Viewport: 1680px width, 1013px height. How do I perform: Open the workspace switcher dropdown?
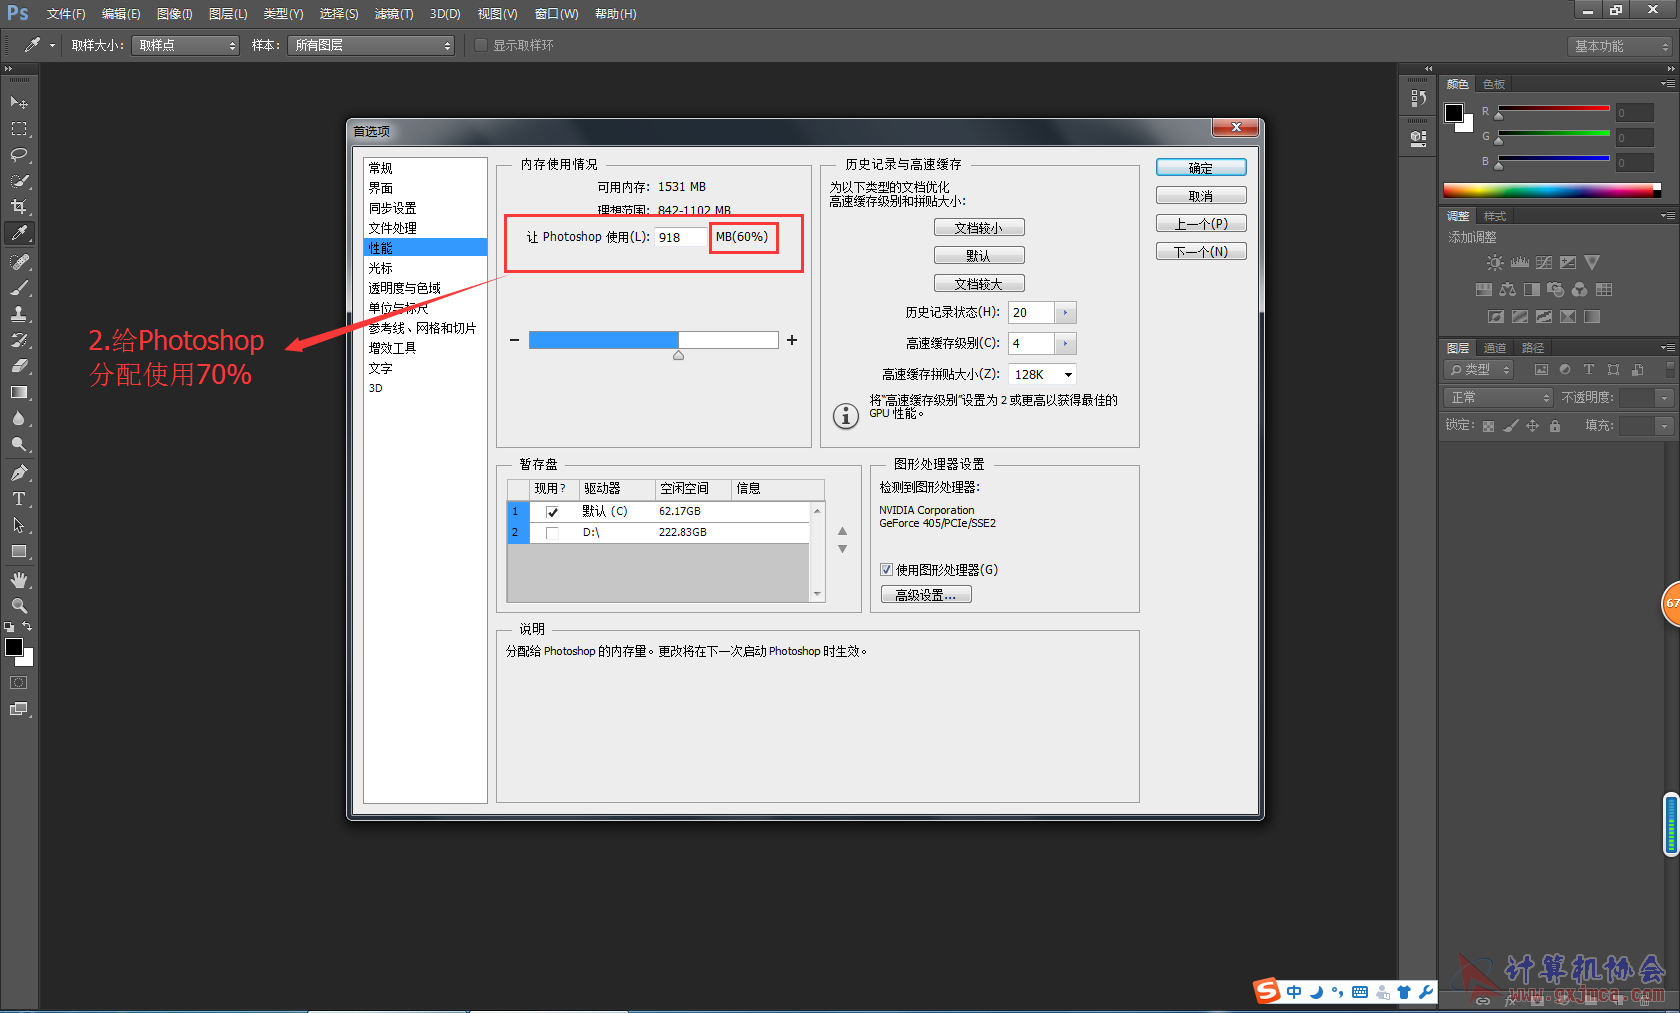coord(1620,46)
